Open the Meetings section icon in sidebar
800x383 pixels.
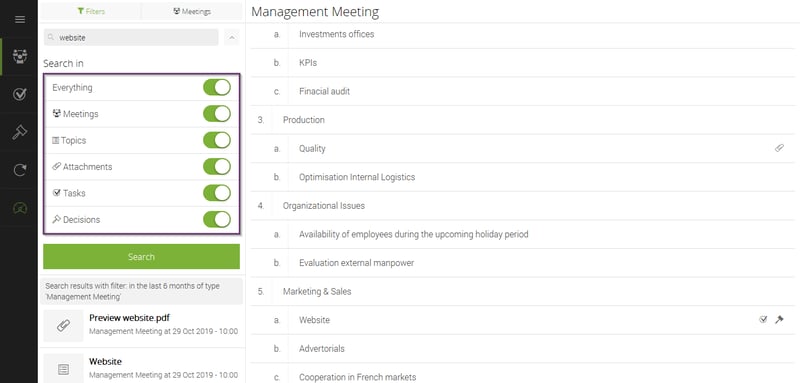pos(19,57)
